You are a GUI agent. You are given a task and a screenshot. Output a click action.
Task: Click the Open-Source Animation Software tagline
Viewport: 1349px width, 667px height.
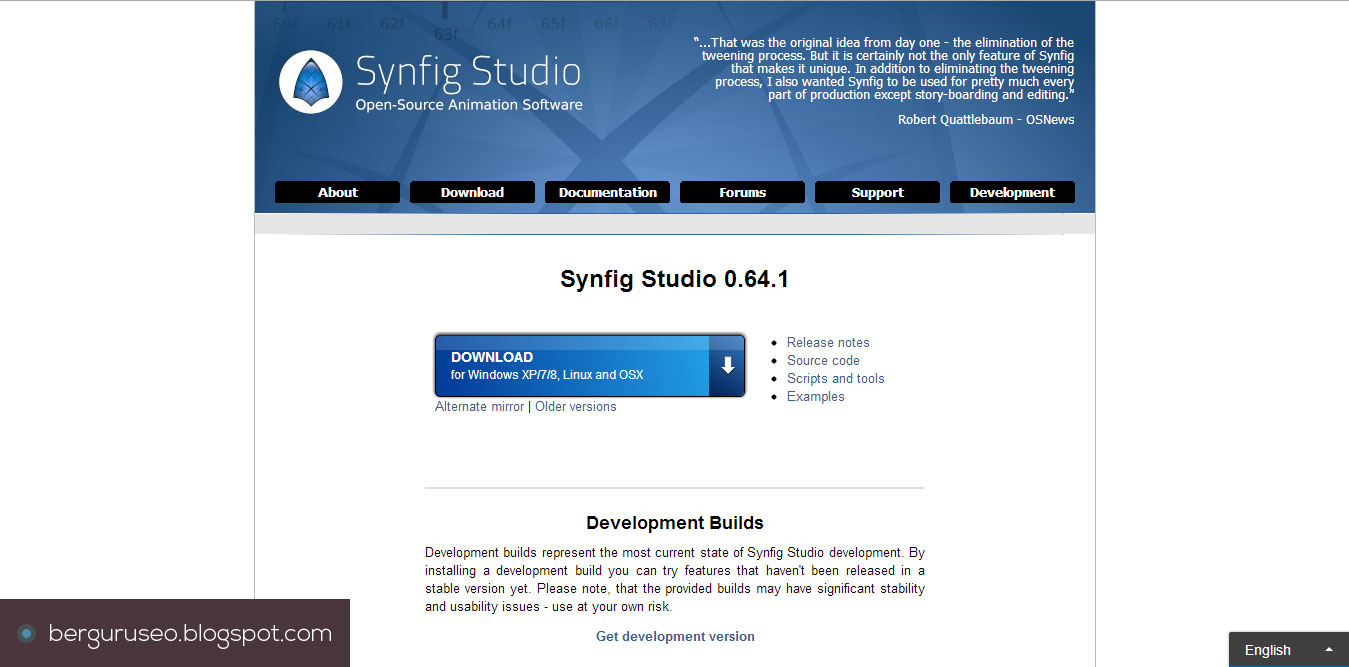click(469, 105)
